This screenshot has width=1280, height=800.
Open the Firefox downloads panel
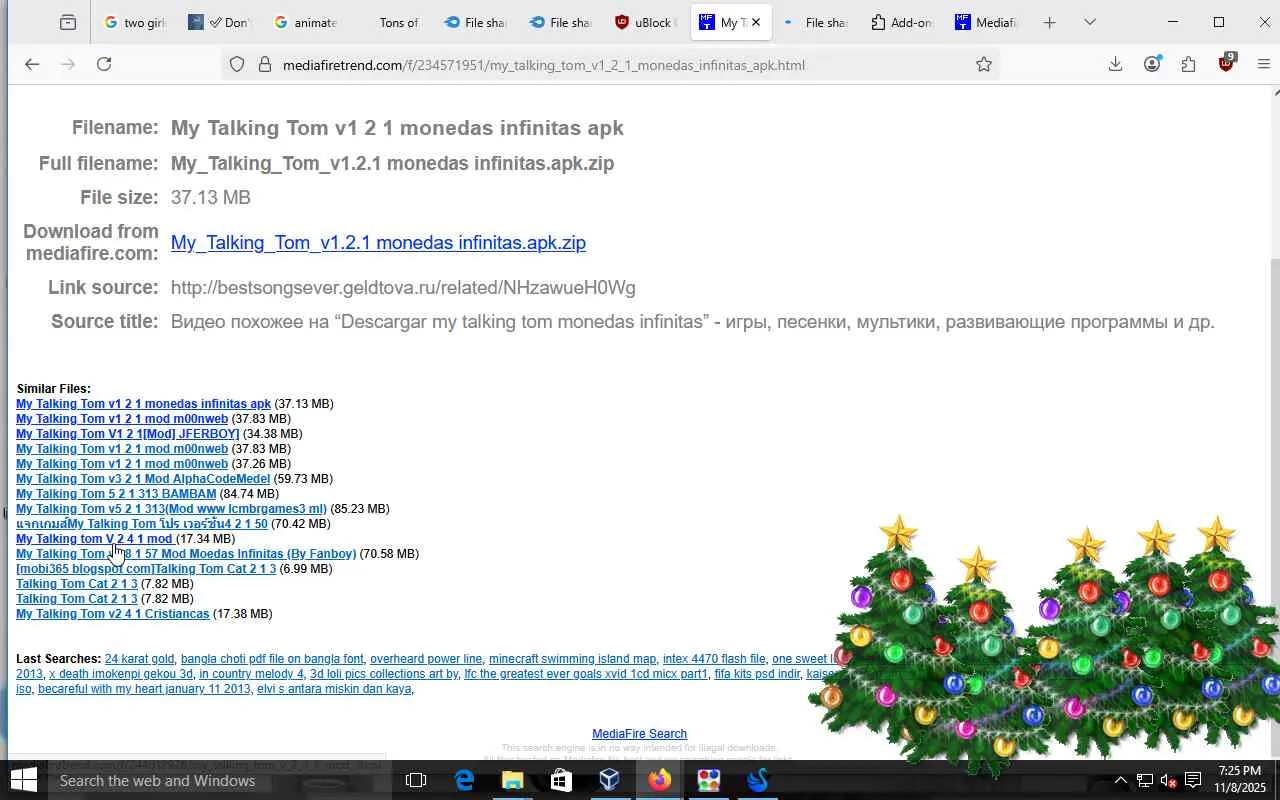[1115, 64]
